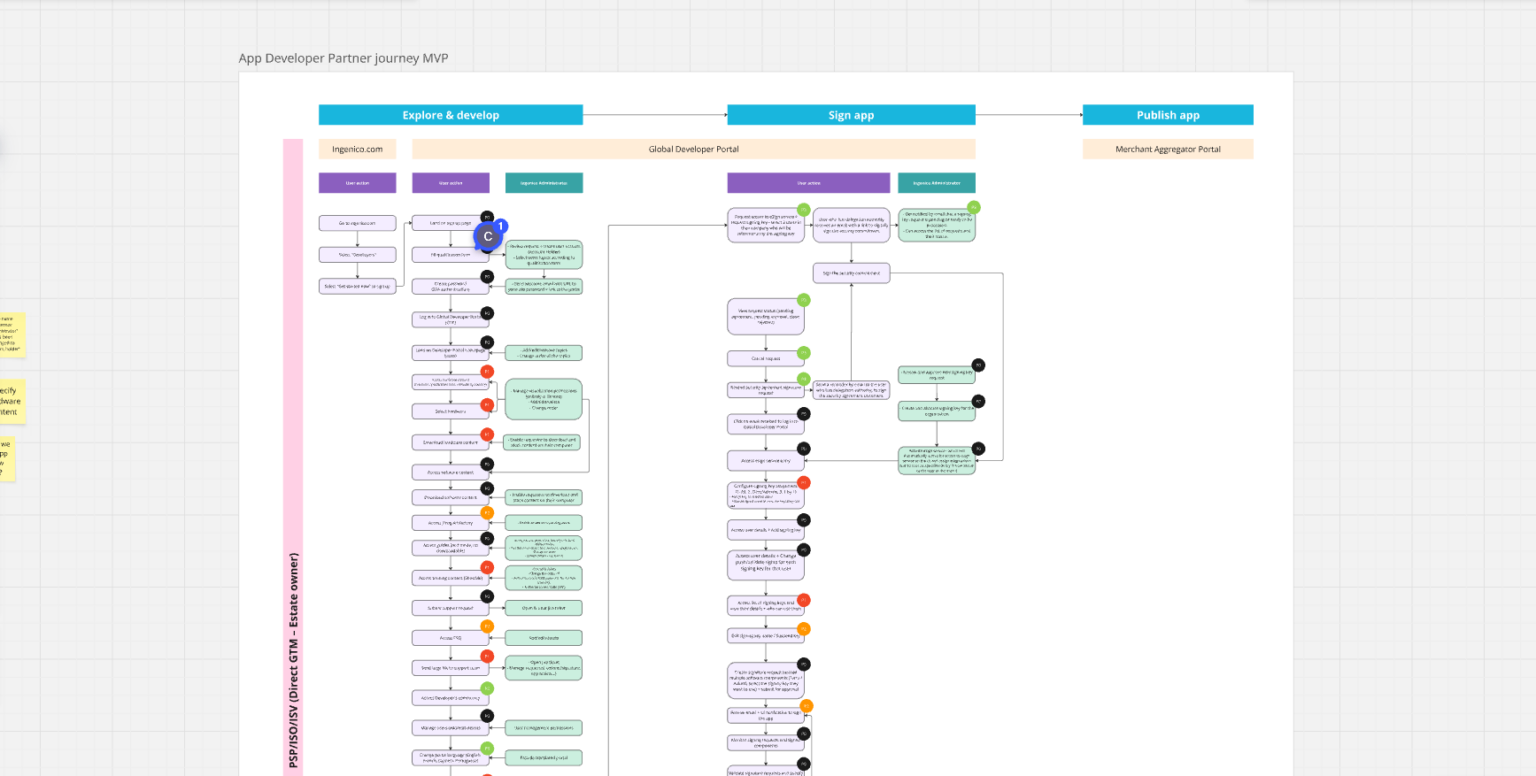This screenshot has height=776, width=1536.
Task: Click the black badge above Land on signup page
Action: click(x=487, y=218)
